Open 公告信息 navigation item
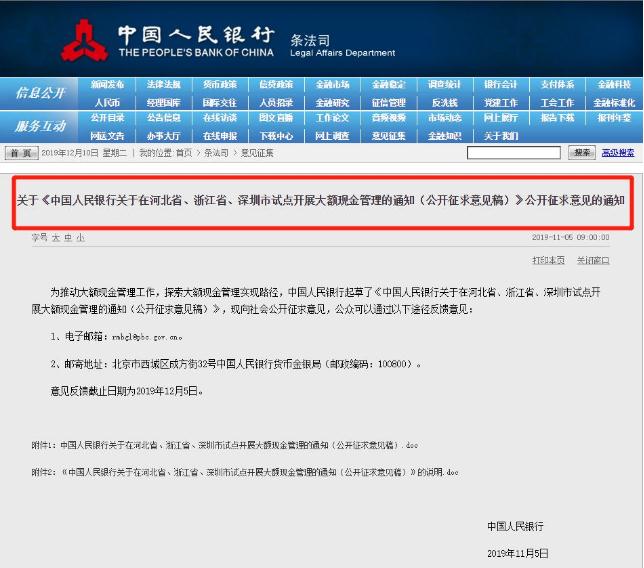The width and height of the screenshot is (644, 568). (163, 118)
